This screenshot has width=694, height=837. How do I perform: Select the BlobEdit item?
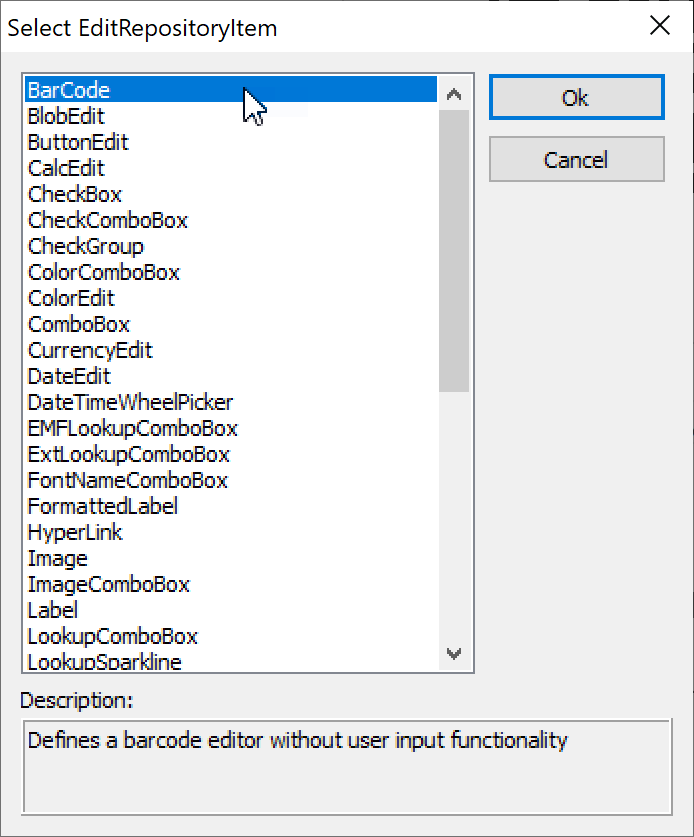[x=66, y=116]
